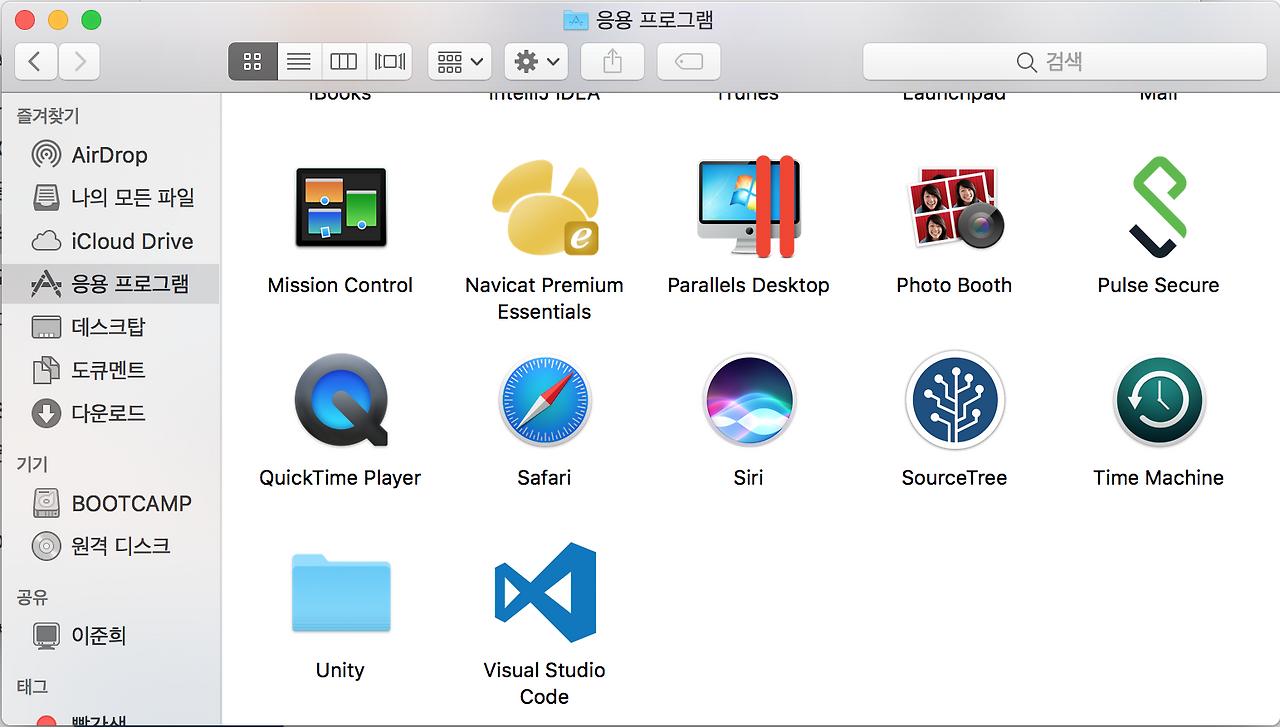Click the Share toolbar button

(613, 62)
